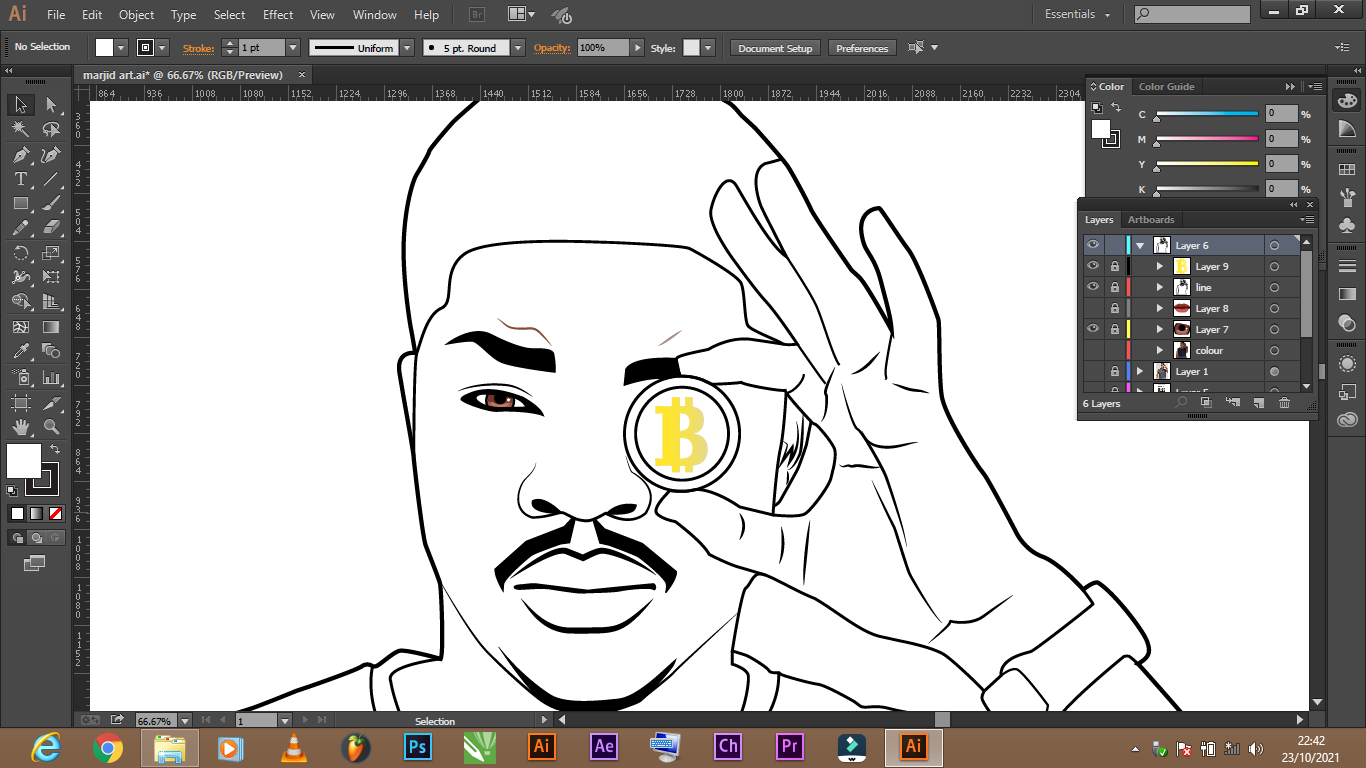
Task: Click the Cyan slider in Color panel
Action: tap(1207, 114)
